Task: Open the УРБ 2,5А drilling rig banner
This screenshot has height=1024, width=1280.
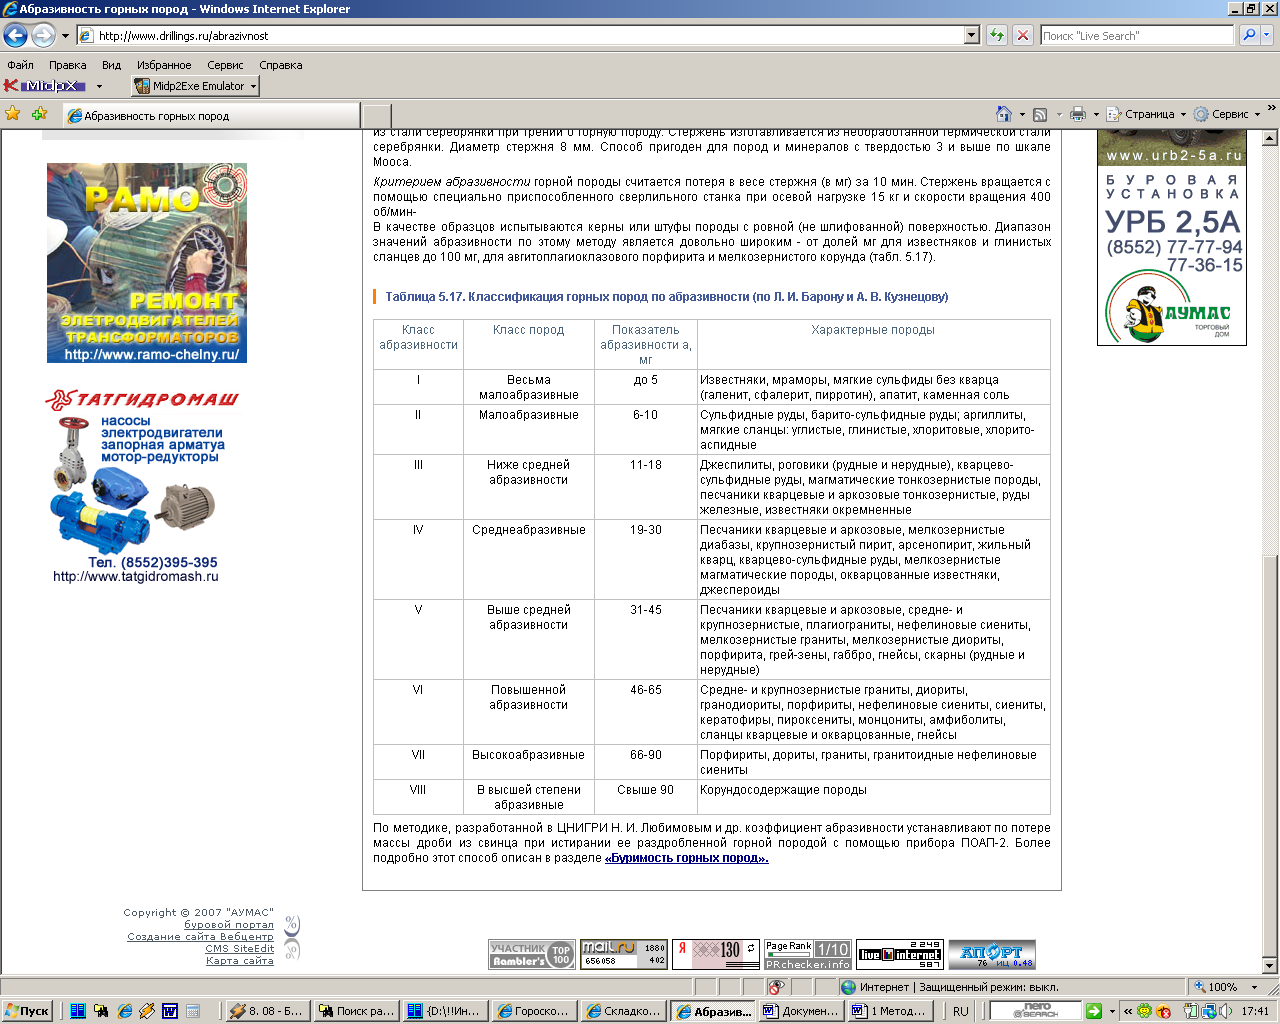Action: point(1172,238)
